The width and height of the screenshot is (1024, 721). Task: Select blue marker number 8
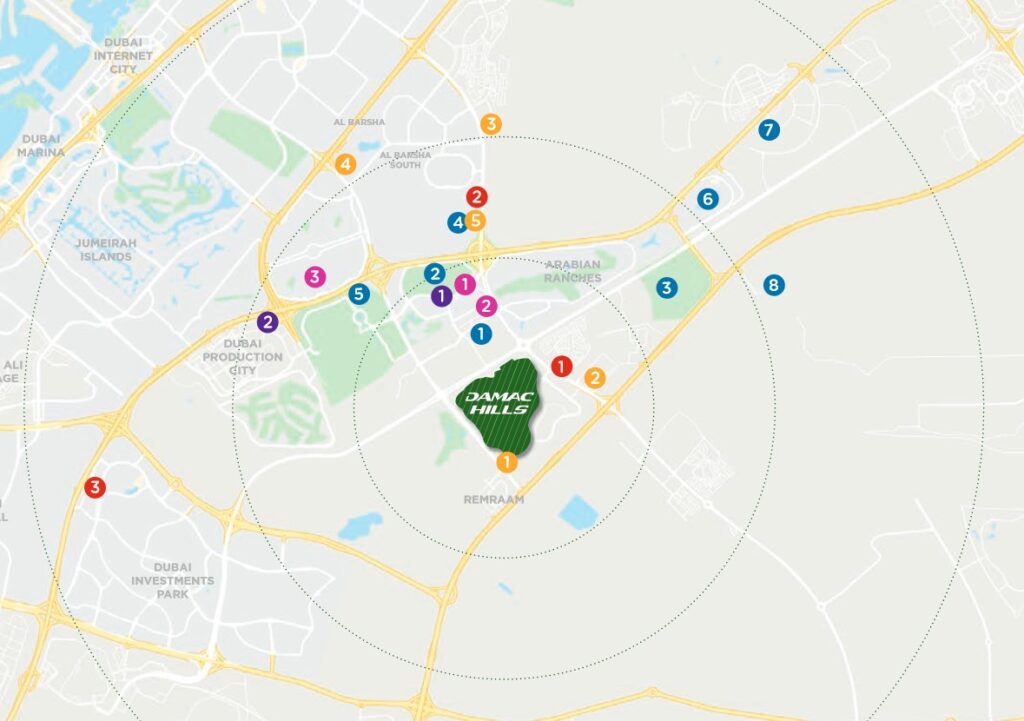[x=773, y=285]
